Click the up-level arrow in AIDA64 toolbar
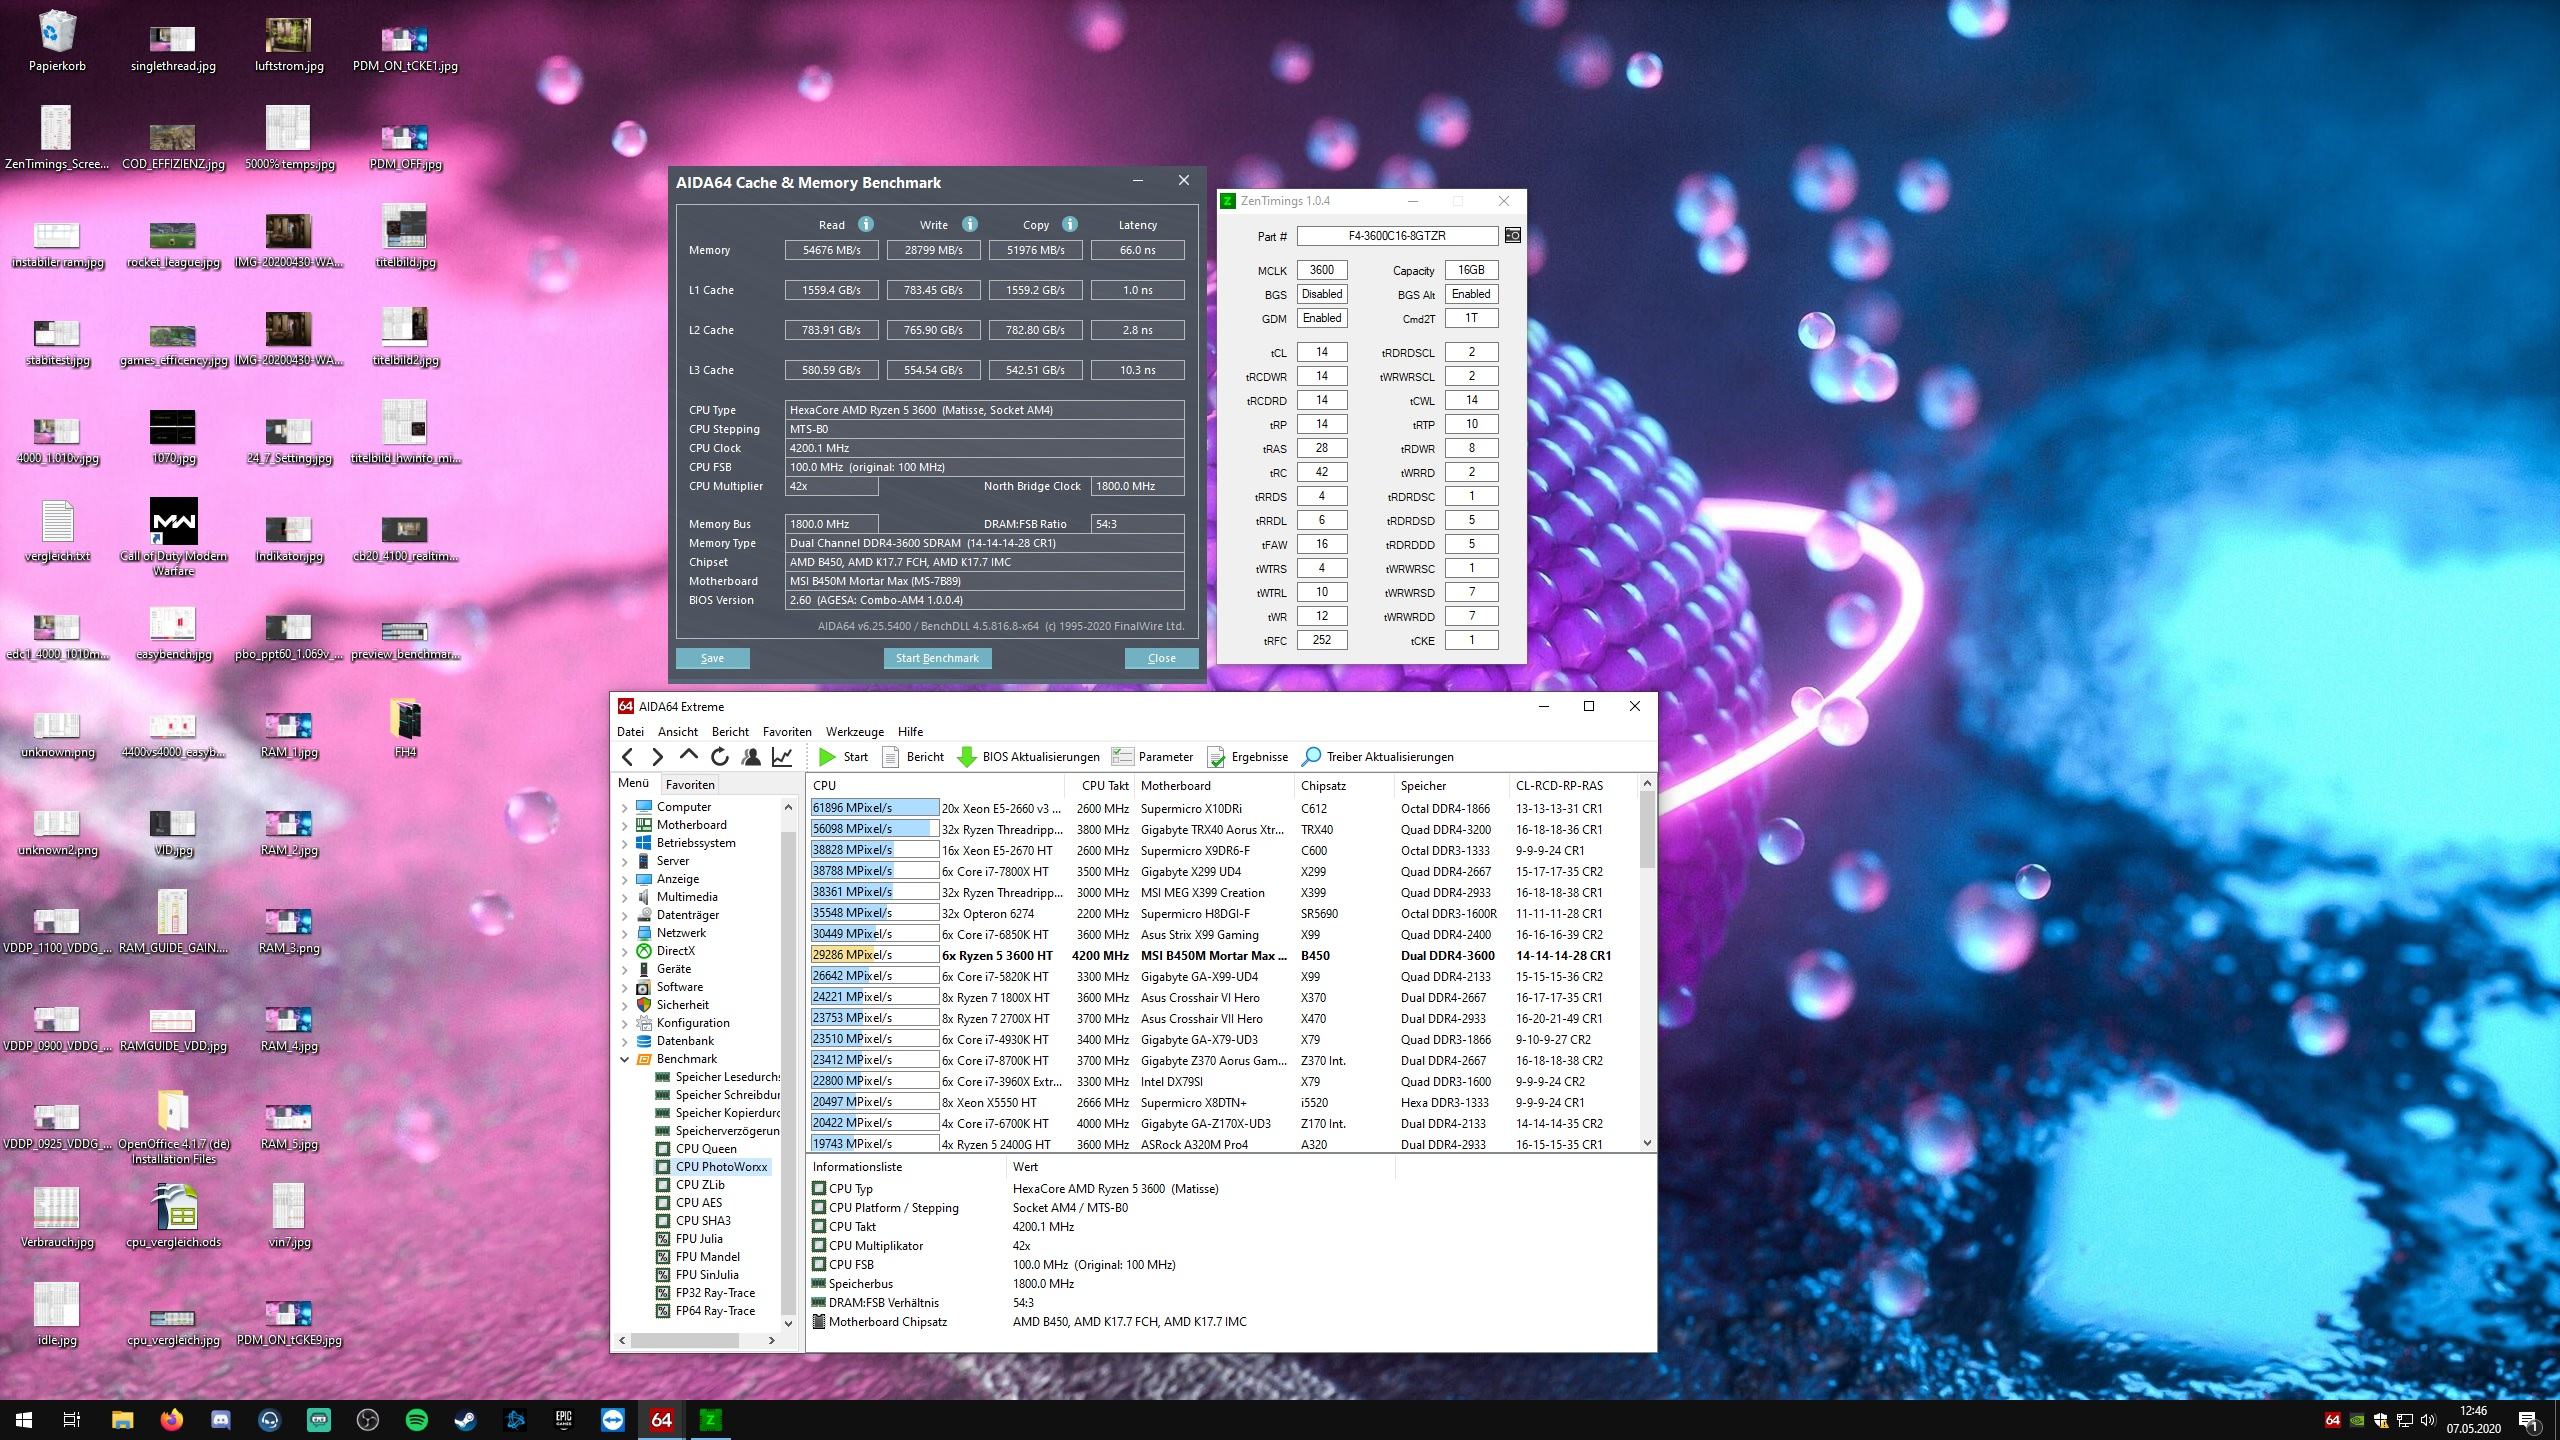 coord(688,757)
